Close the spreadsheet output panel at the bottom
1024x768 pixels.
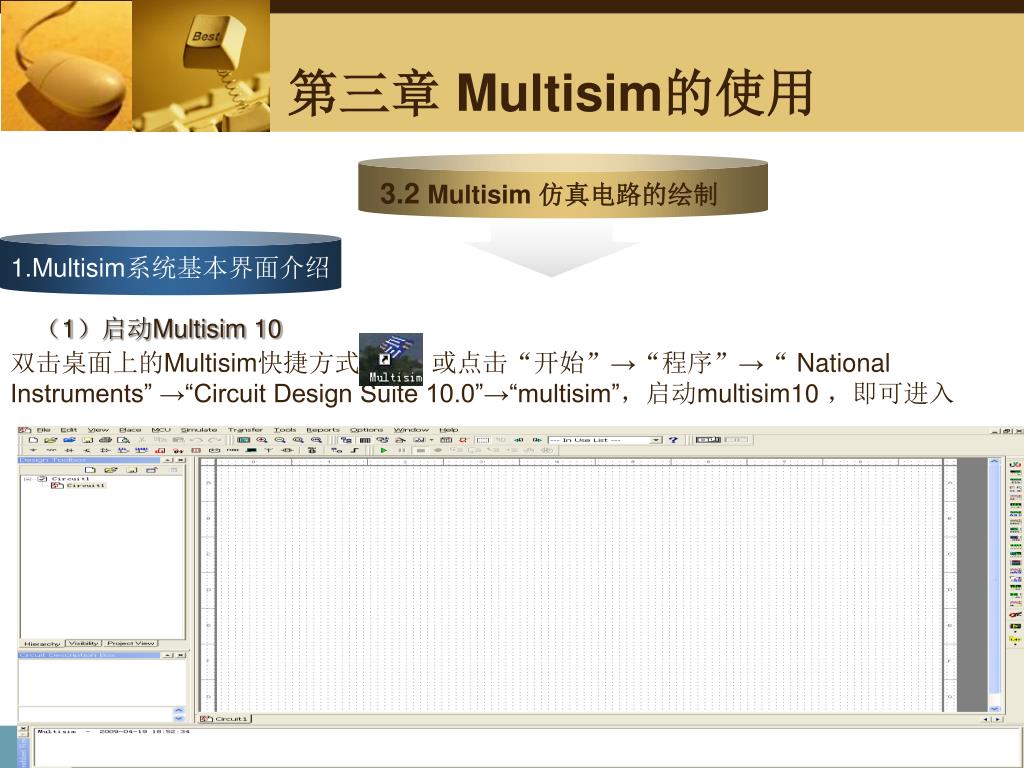(24, 728)
